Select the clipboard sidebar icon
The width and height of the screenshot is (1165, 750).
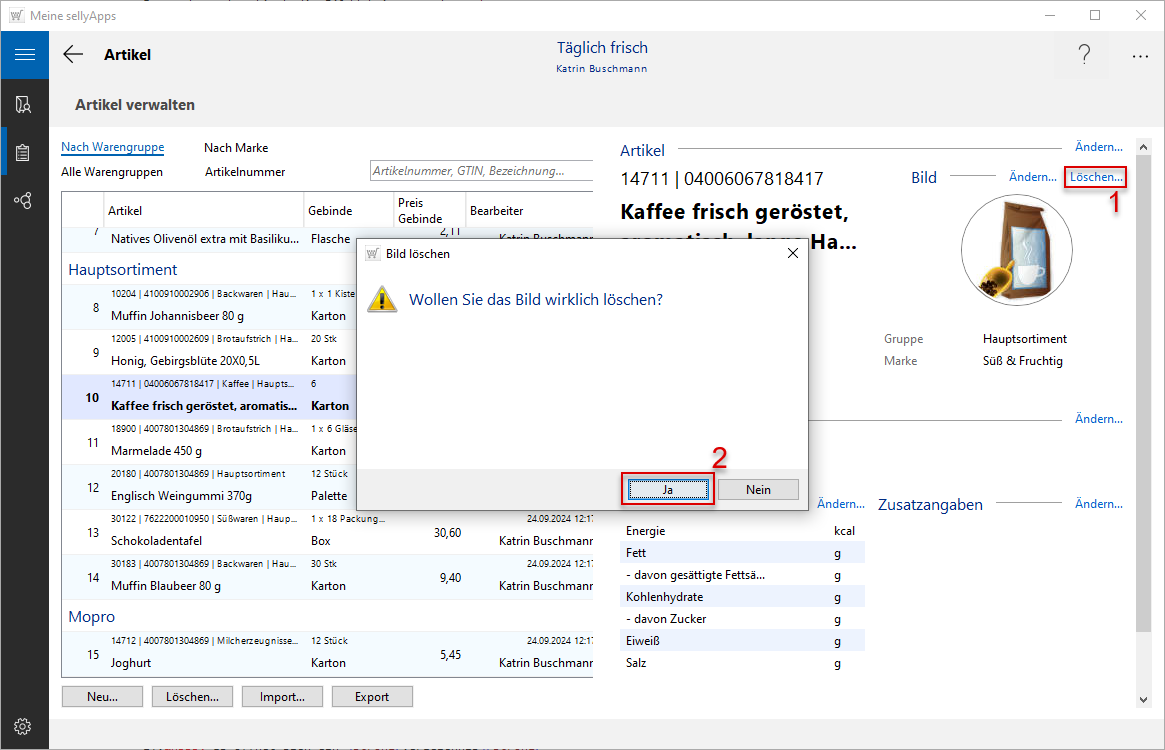coord(24,153)
